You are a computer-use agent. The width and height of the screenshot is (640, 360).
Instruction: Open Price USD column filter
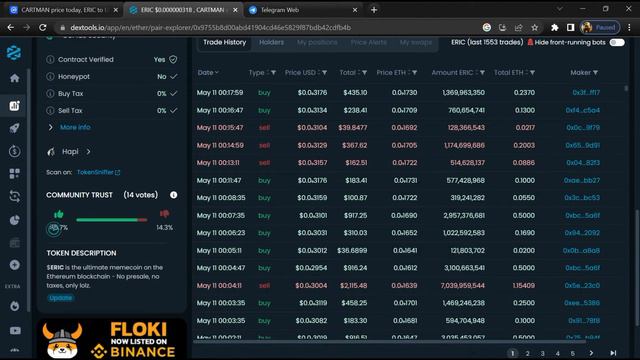tap(324, 73)
